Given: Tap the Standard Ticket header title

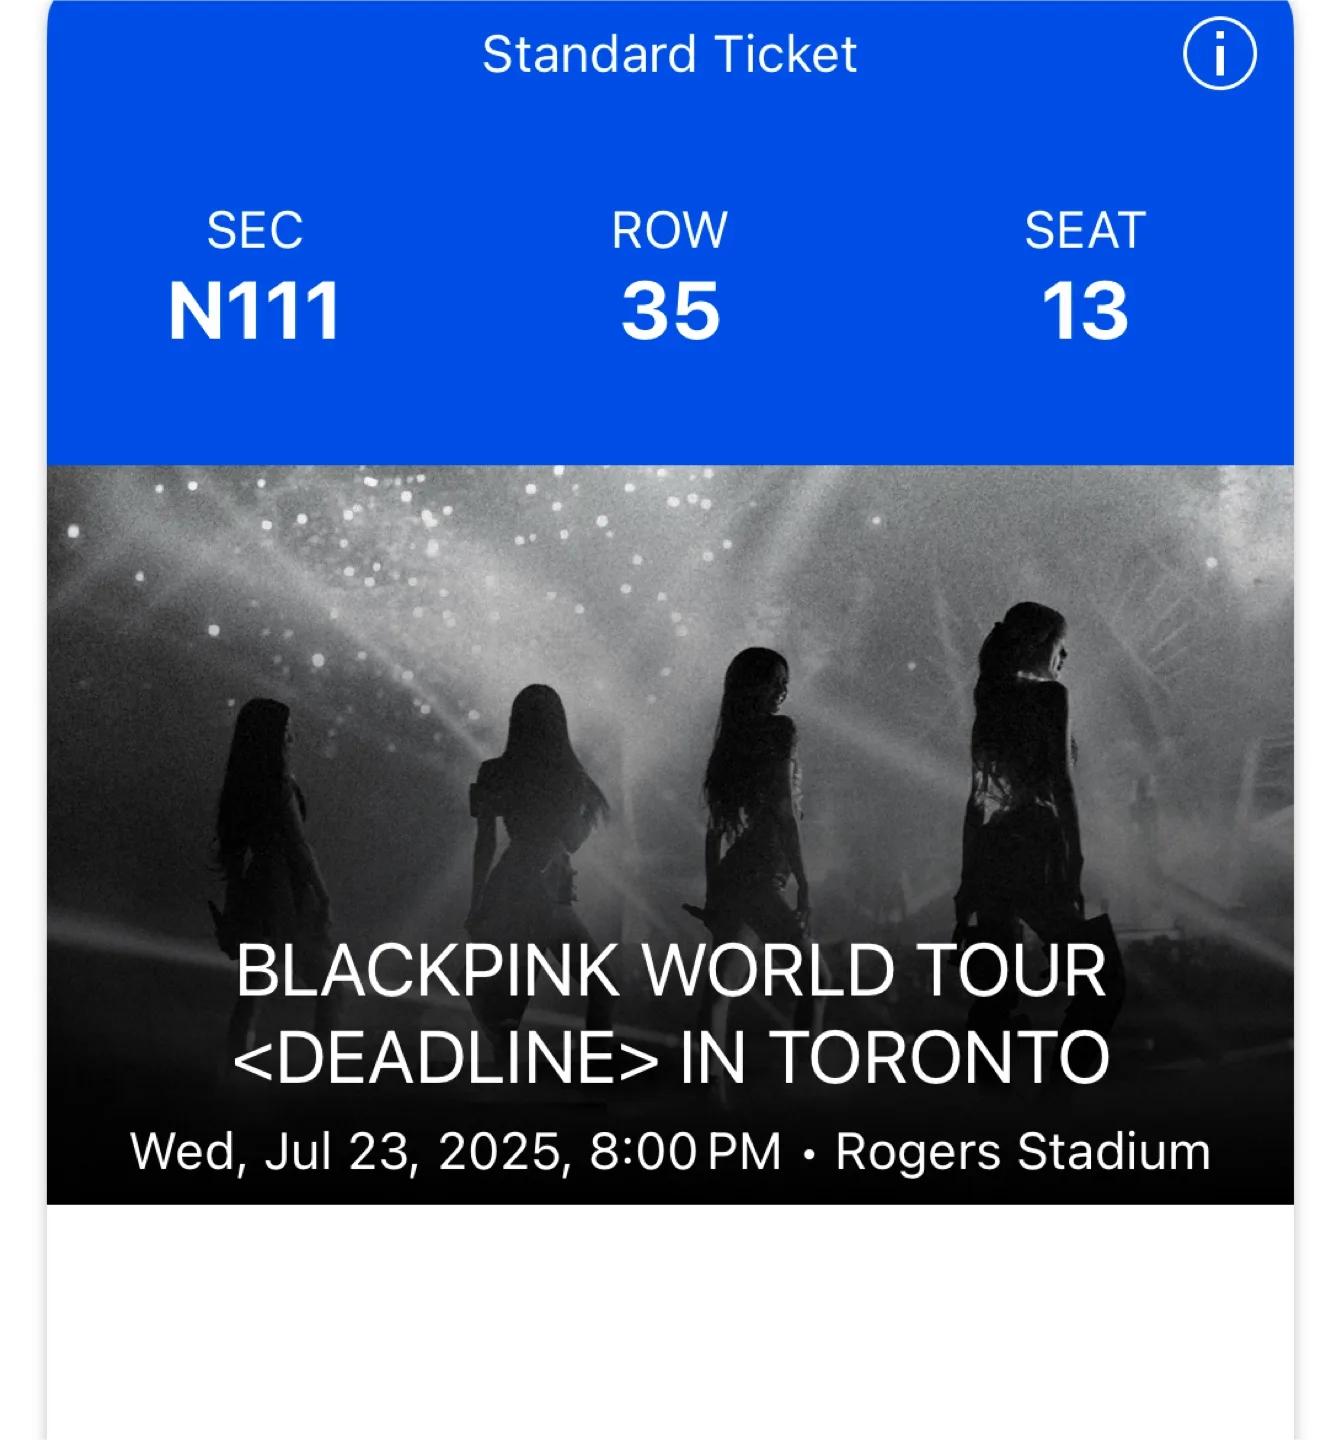Looking at the screenshot, I should click(x=669, y=54).
